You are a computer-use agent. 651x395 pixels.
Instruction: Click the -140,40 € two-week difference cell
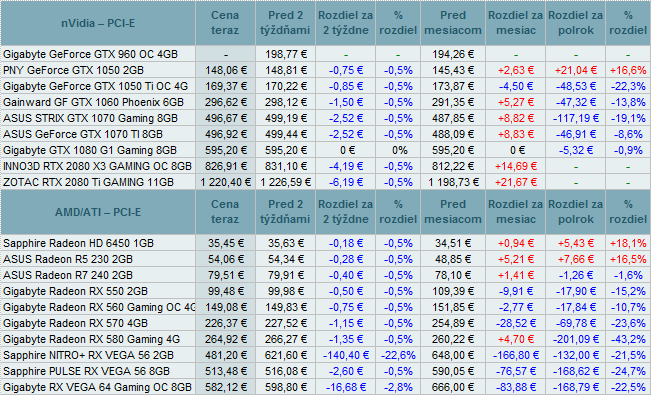[x=345, y=355]
